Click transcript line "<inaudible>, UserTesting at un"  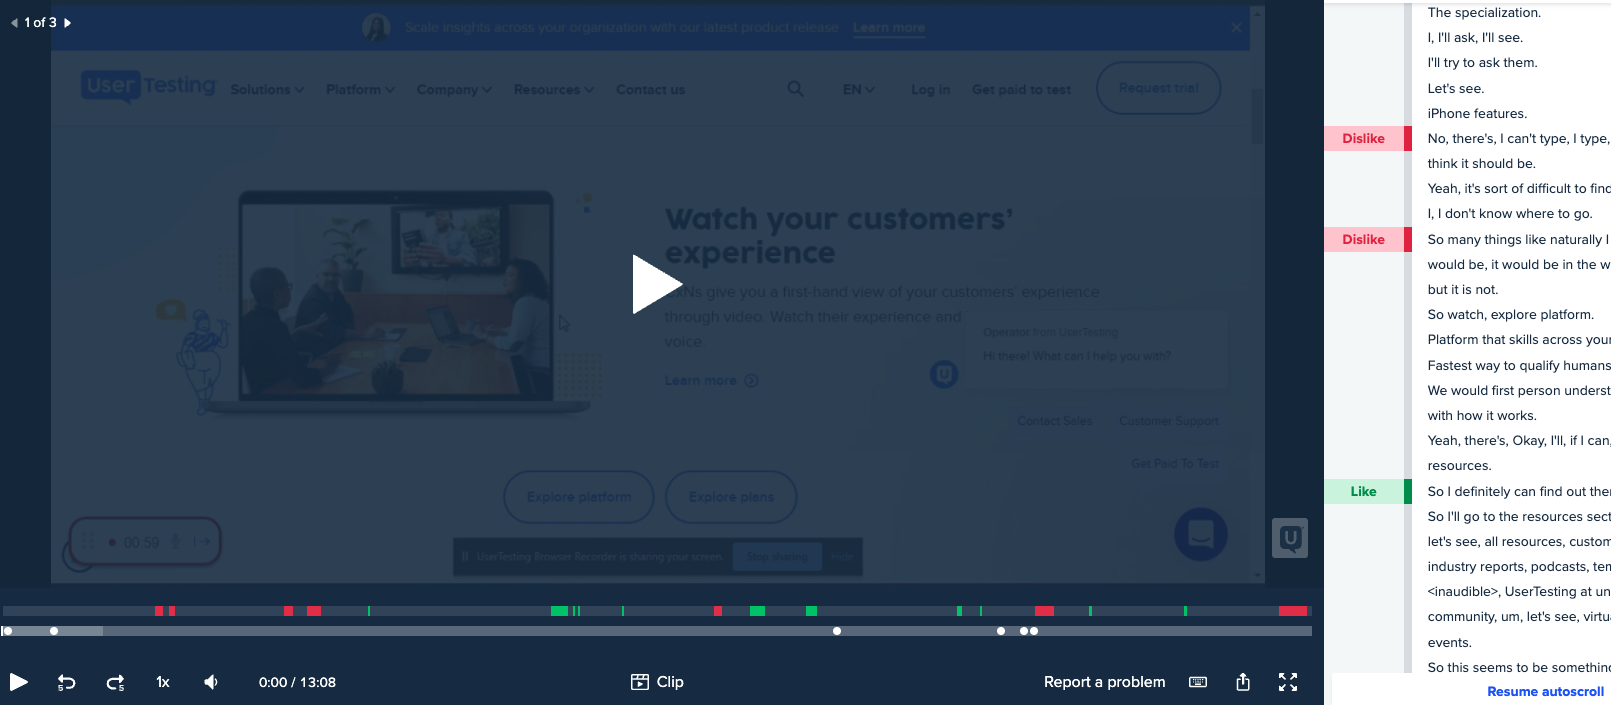(x=1518, y=592)
